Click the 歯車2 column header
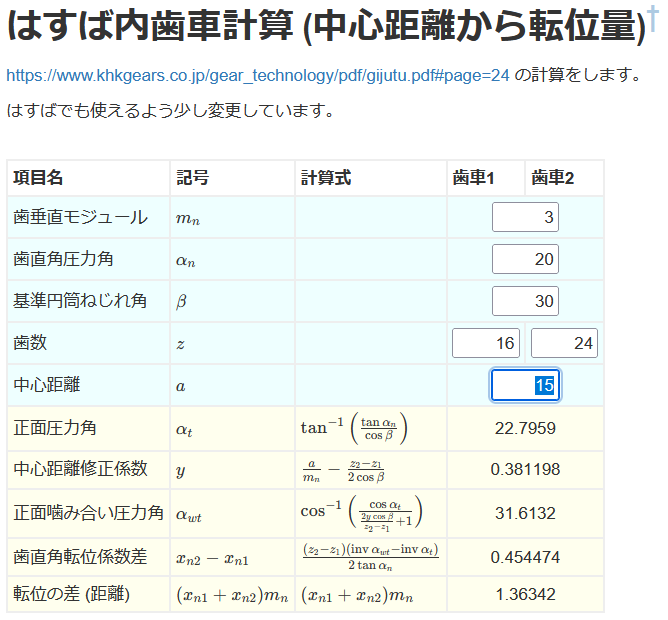 553,178
